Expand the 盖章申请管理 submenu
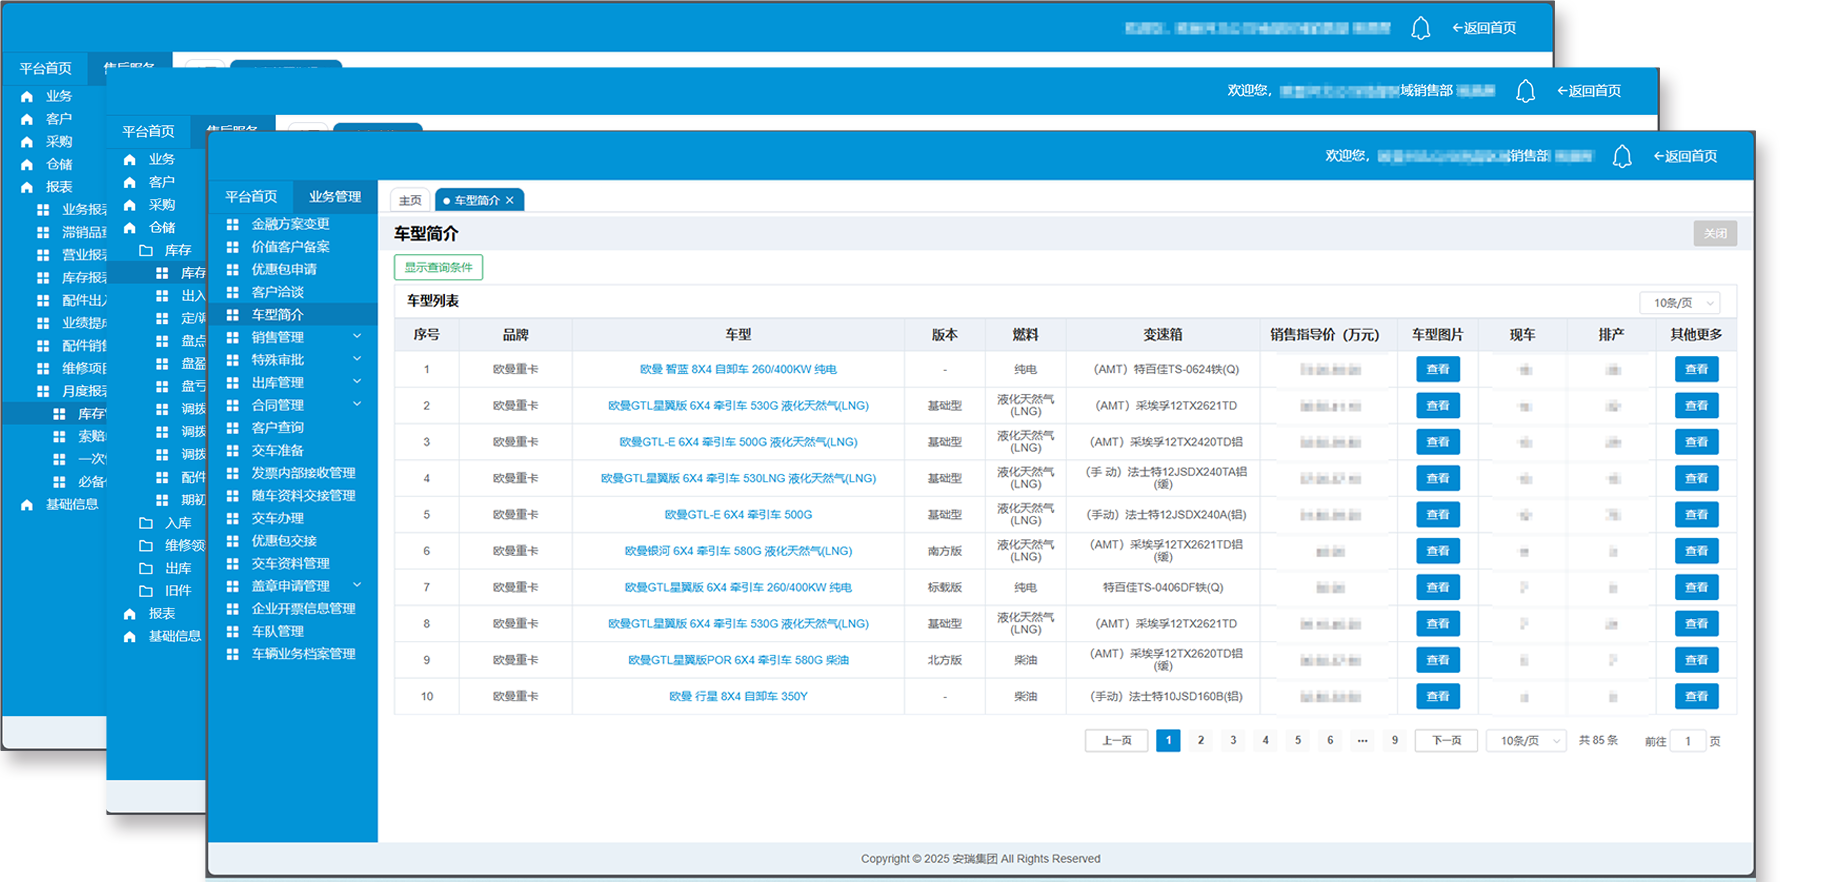Screen dimensions: 1842x882 tap(357, 586)
